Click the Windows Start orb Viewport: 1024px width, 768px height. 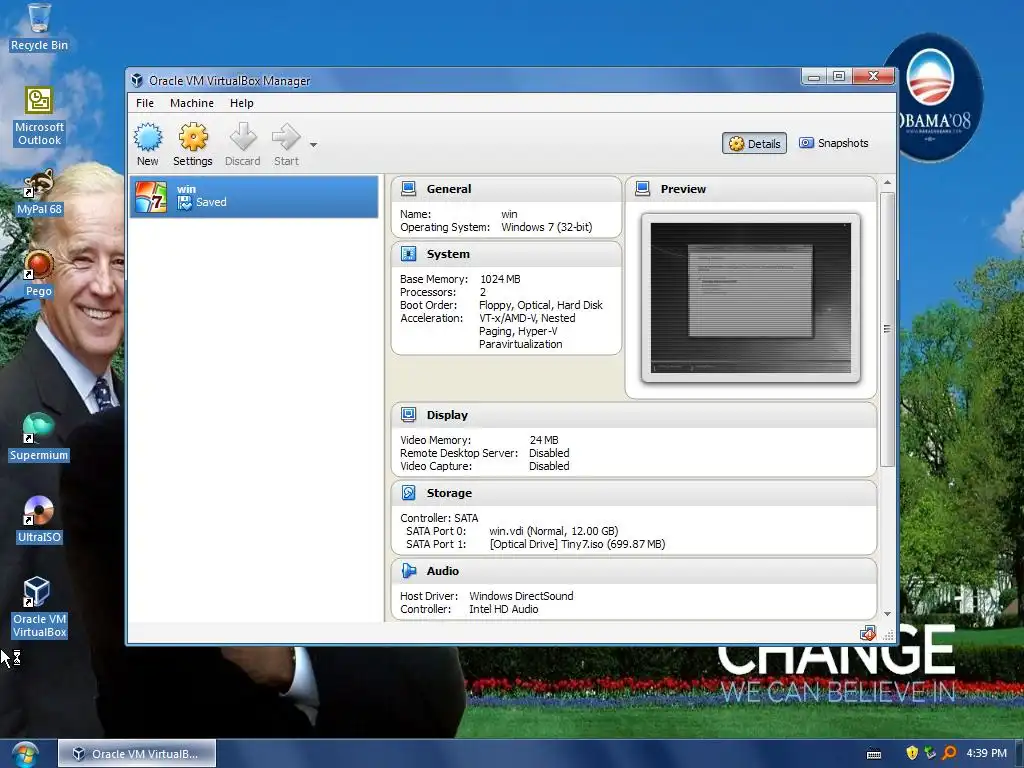click(25, 754)
